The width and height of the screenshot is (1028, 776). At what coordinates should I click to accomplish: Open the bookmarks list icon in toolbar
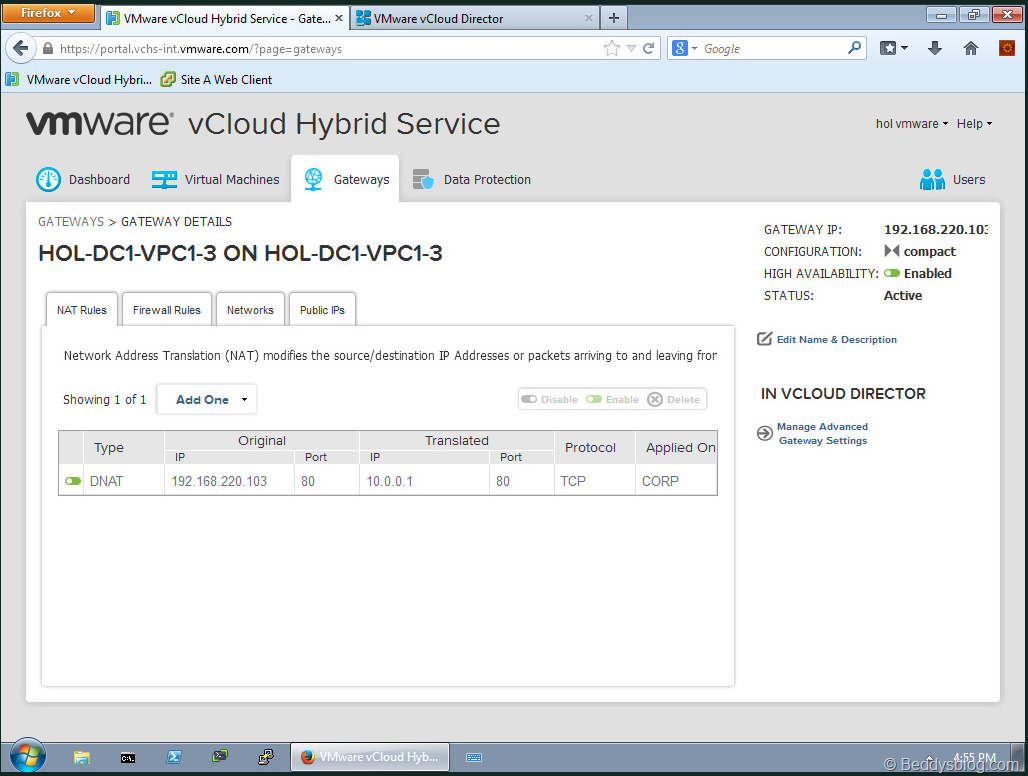[x=889, y=48]
